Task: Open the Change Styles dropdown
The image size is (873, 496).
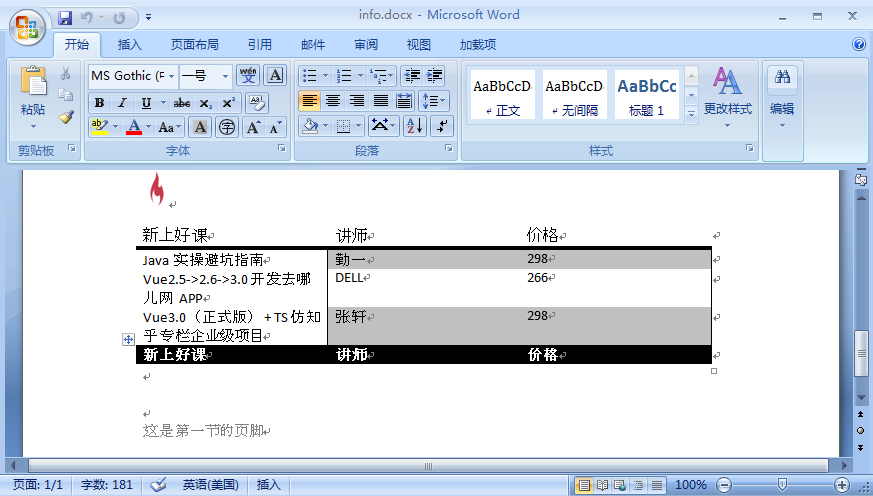Action: [x=727, y=97]
